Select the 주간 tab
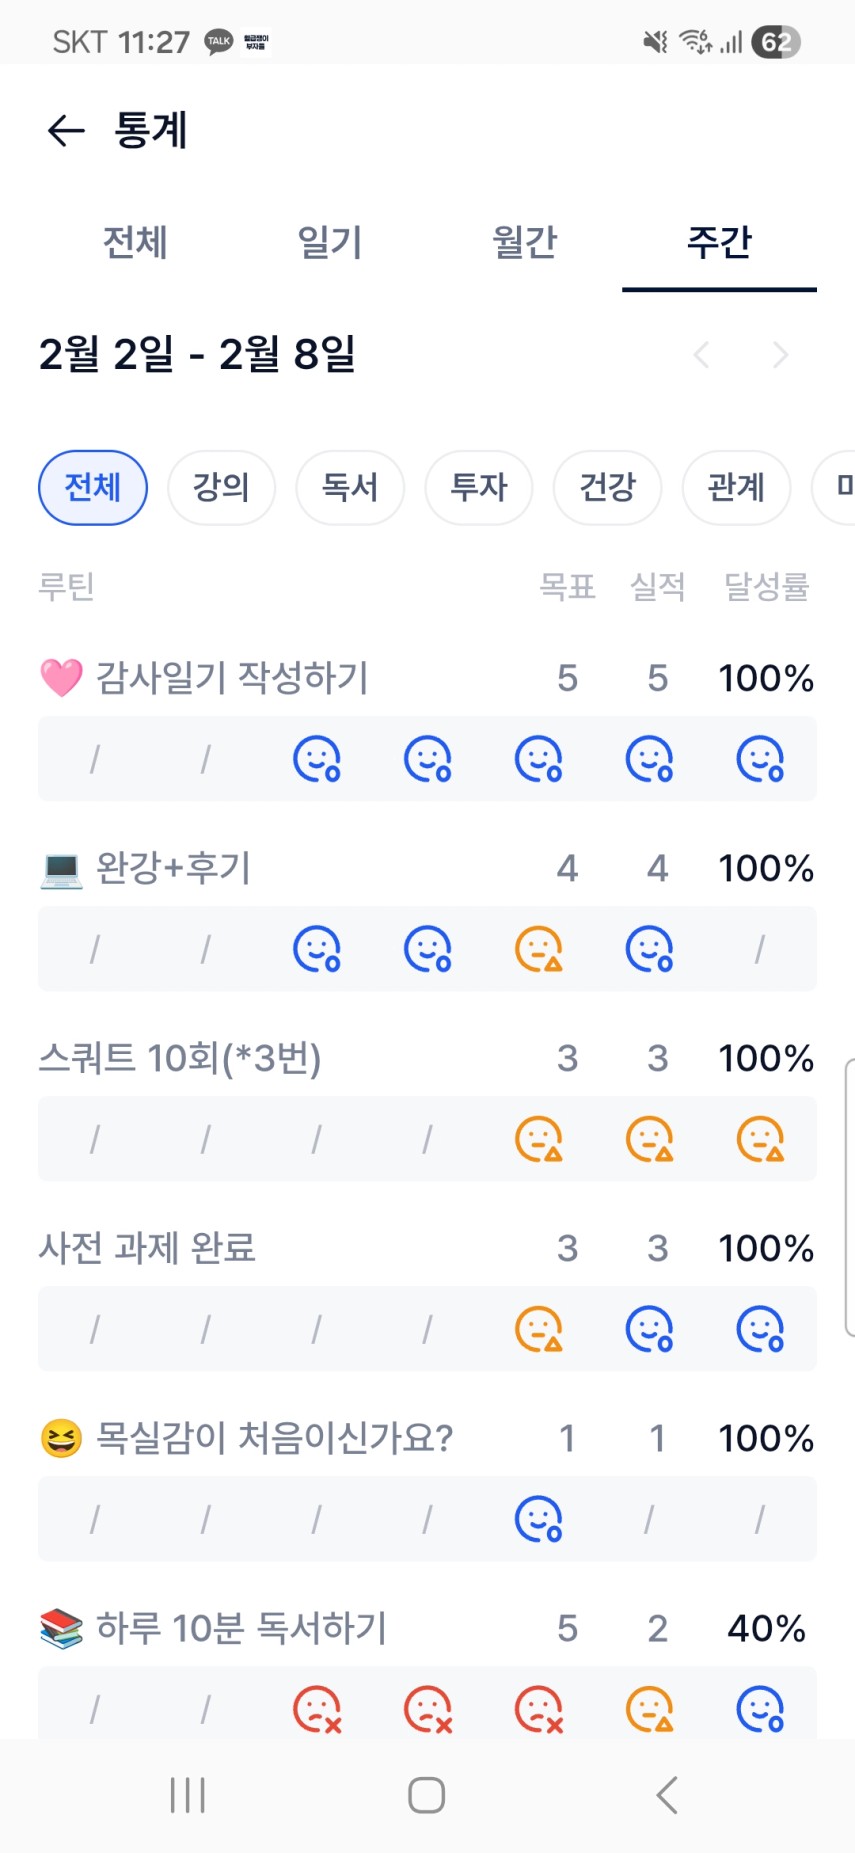Screen dimensions: 855x1853 click(719, 242)
